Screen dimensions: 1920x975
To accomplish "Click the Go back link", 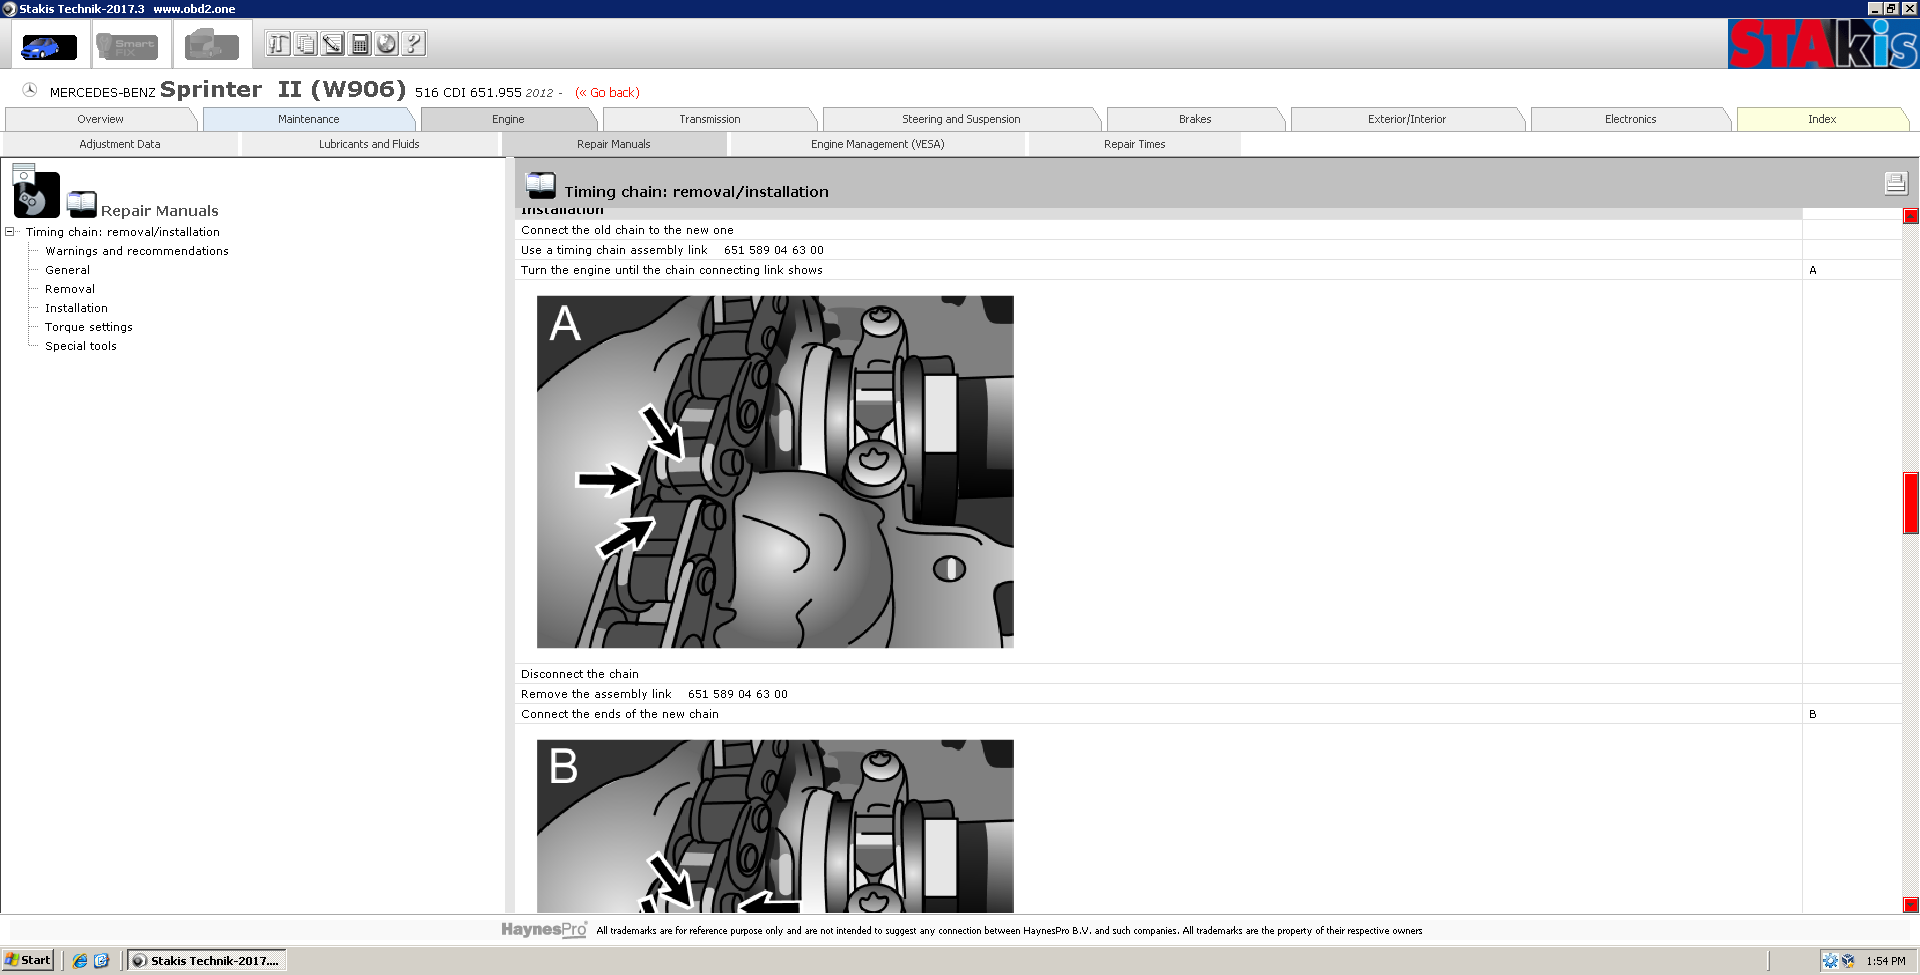I will [607, 93].
